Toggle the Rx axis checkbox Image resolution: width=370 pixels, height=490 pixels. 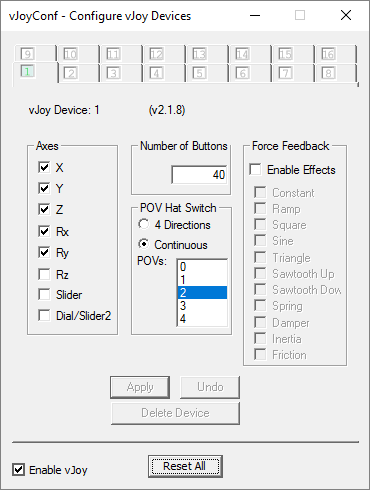(44, 231)
